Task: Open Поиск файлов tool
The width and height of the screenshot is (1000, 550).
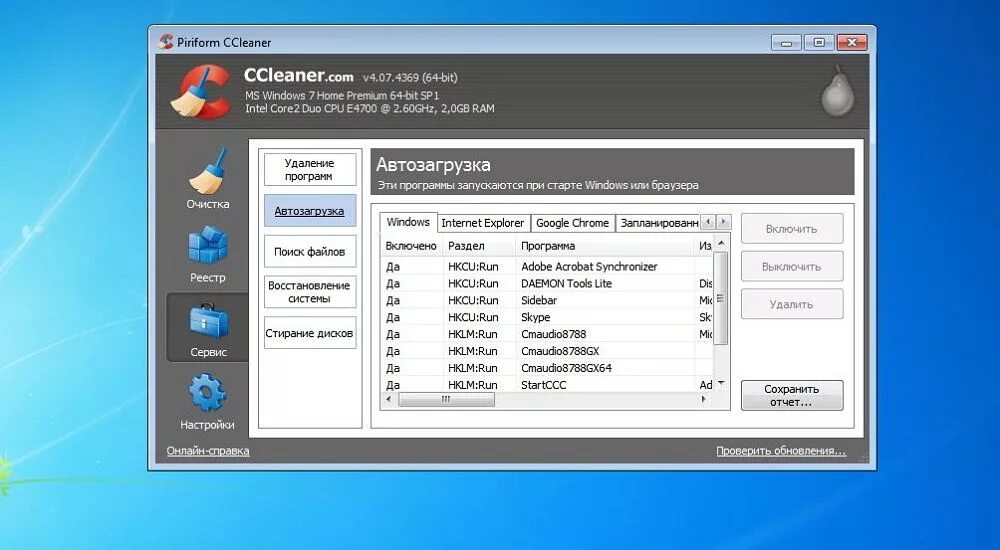Action: (x=310, y=251)
